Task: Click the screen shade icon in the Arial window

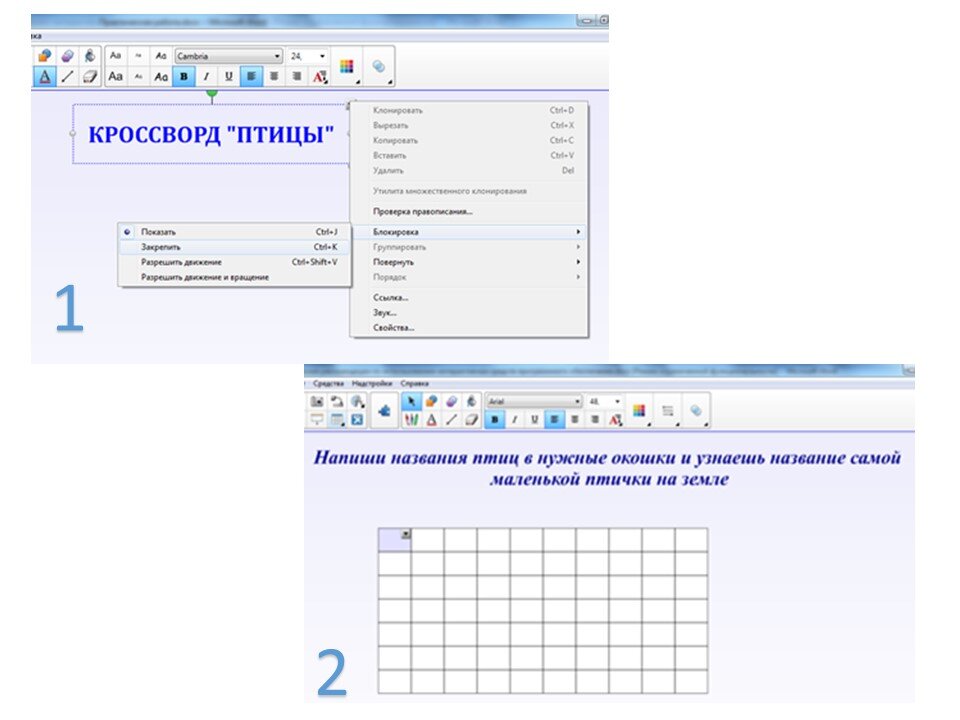Action: click(x=317, y=420)
